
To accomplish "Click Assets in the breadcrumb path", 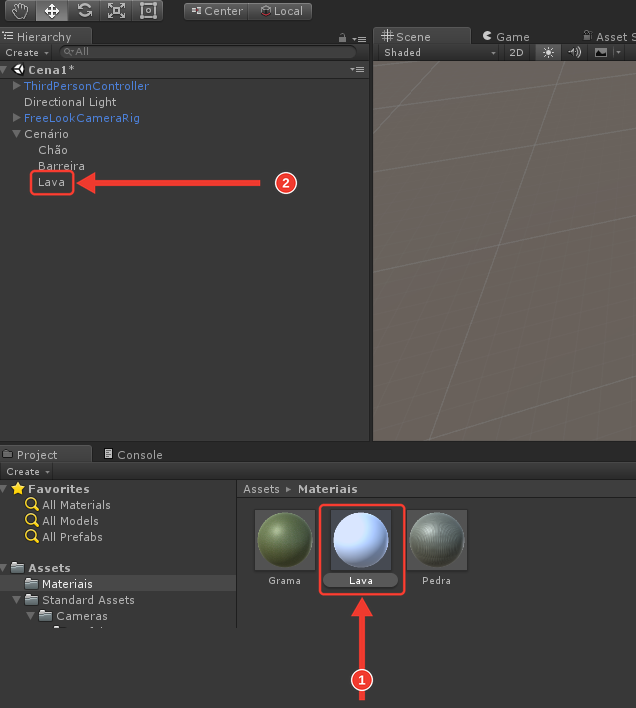I will [261, 489].
